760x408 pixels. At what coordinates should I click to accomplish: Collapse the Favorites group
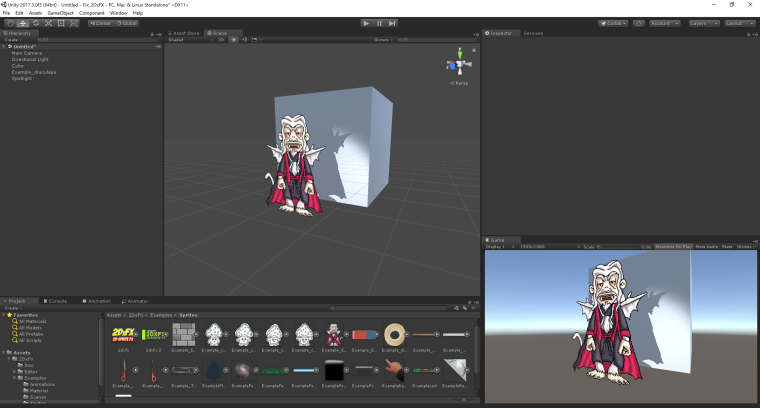click(4, 315)
